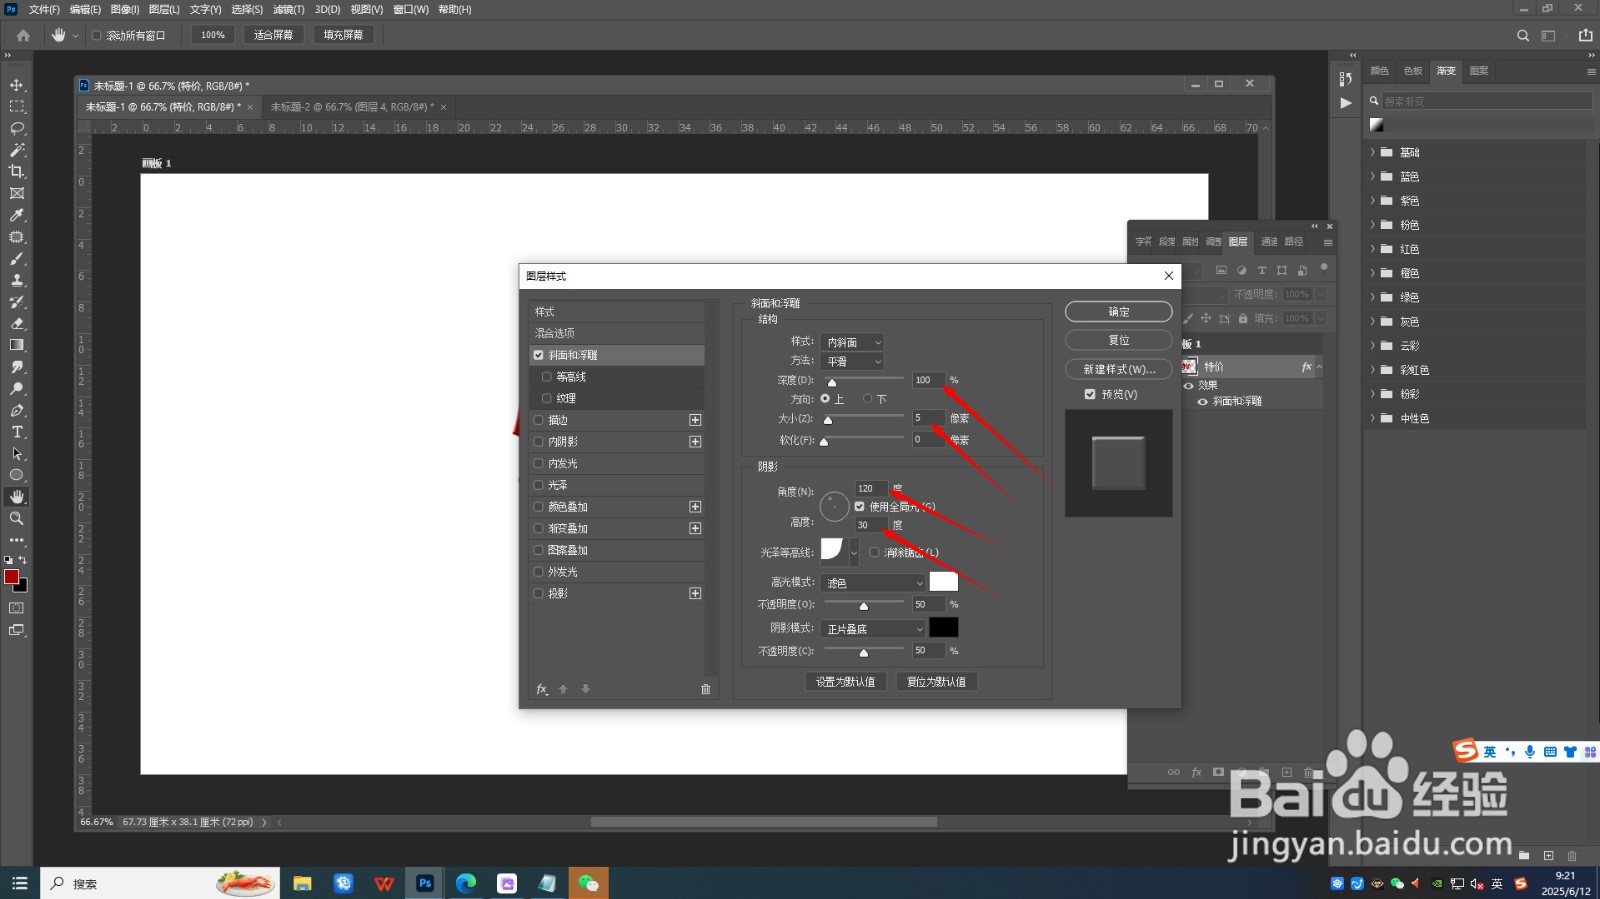
Task: Click the Depth slider handle
Action: (x=831, y=382)
